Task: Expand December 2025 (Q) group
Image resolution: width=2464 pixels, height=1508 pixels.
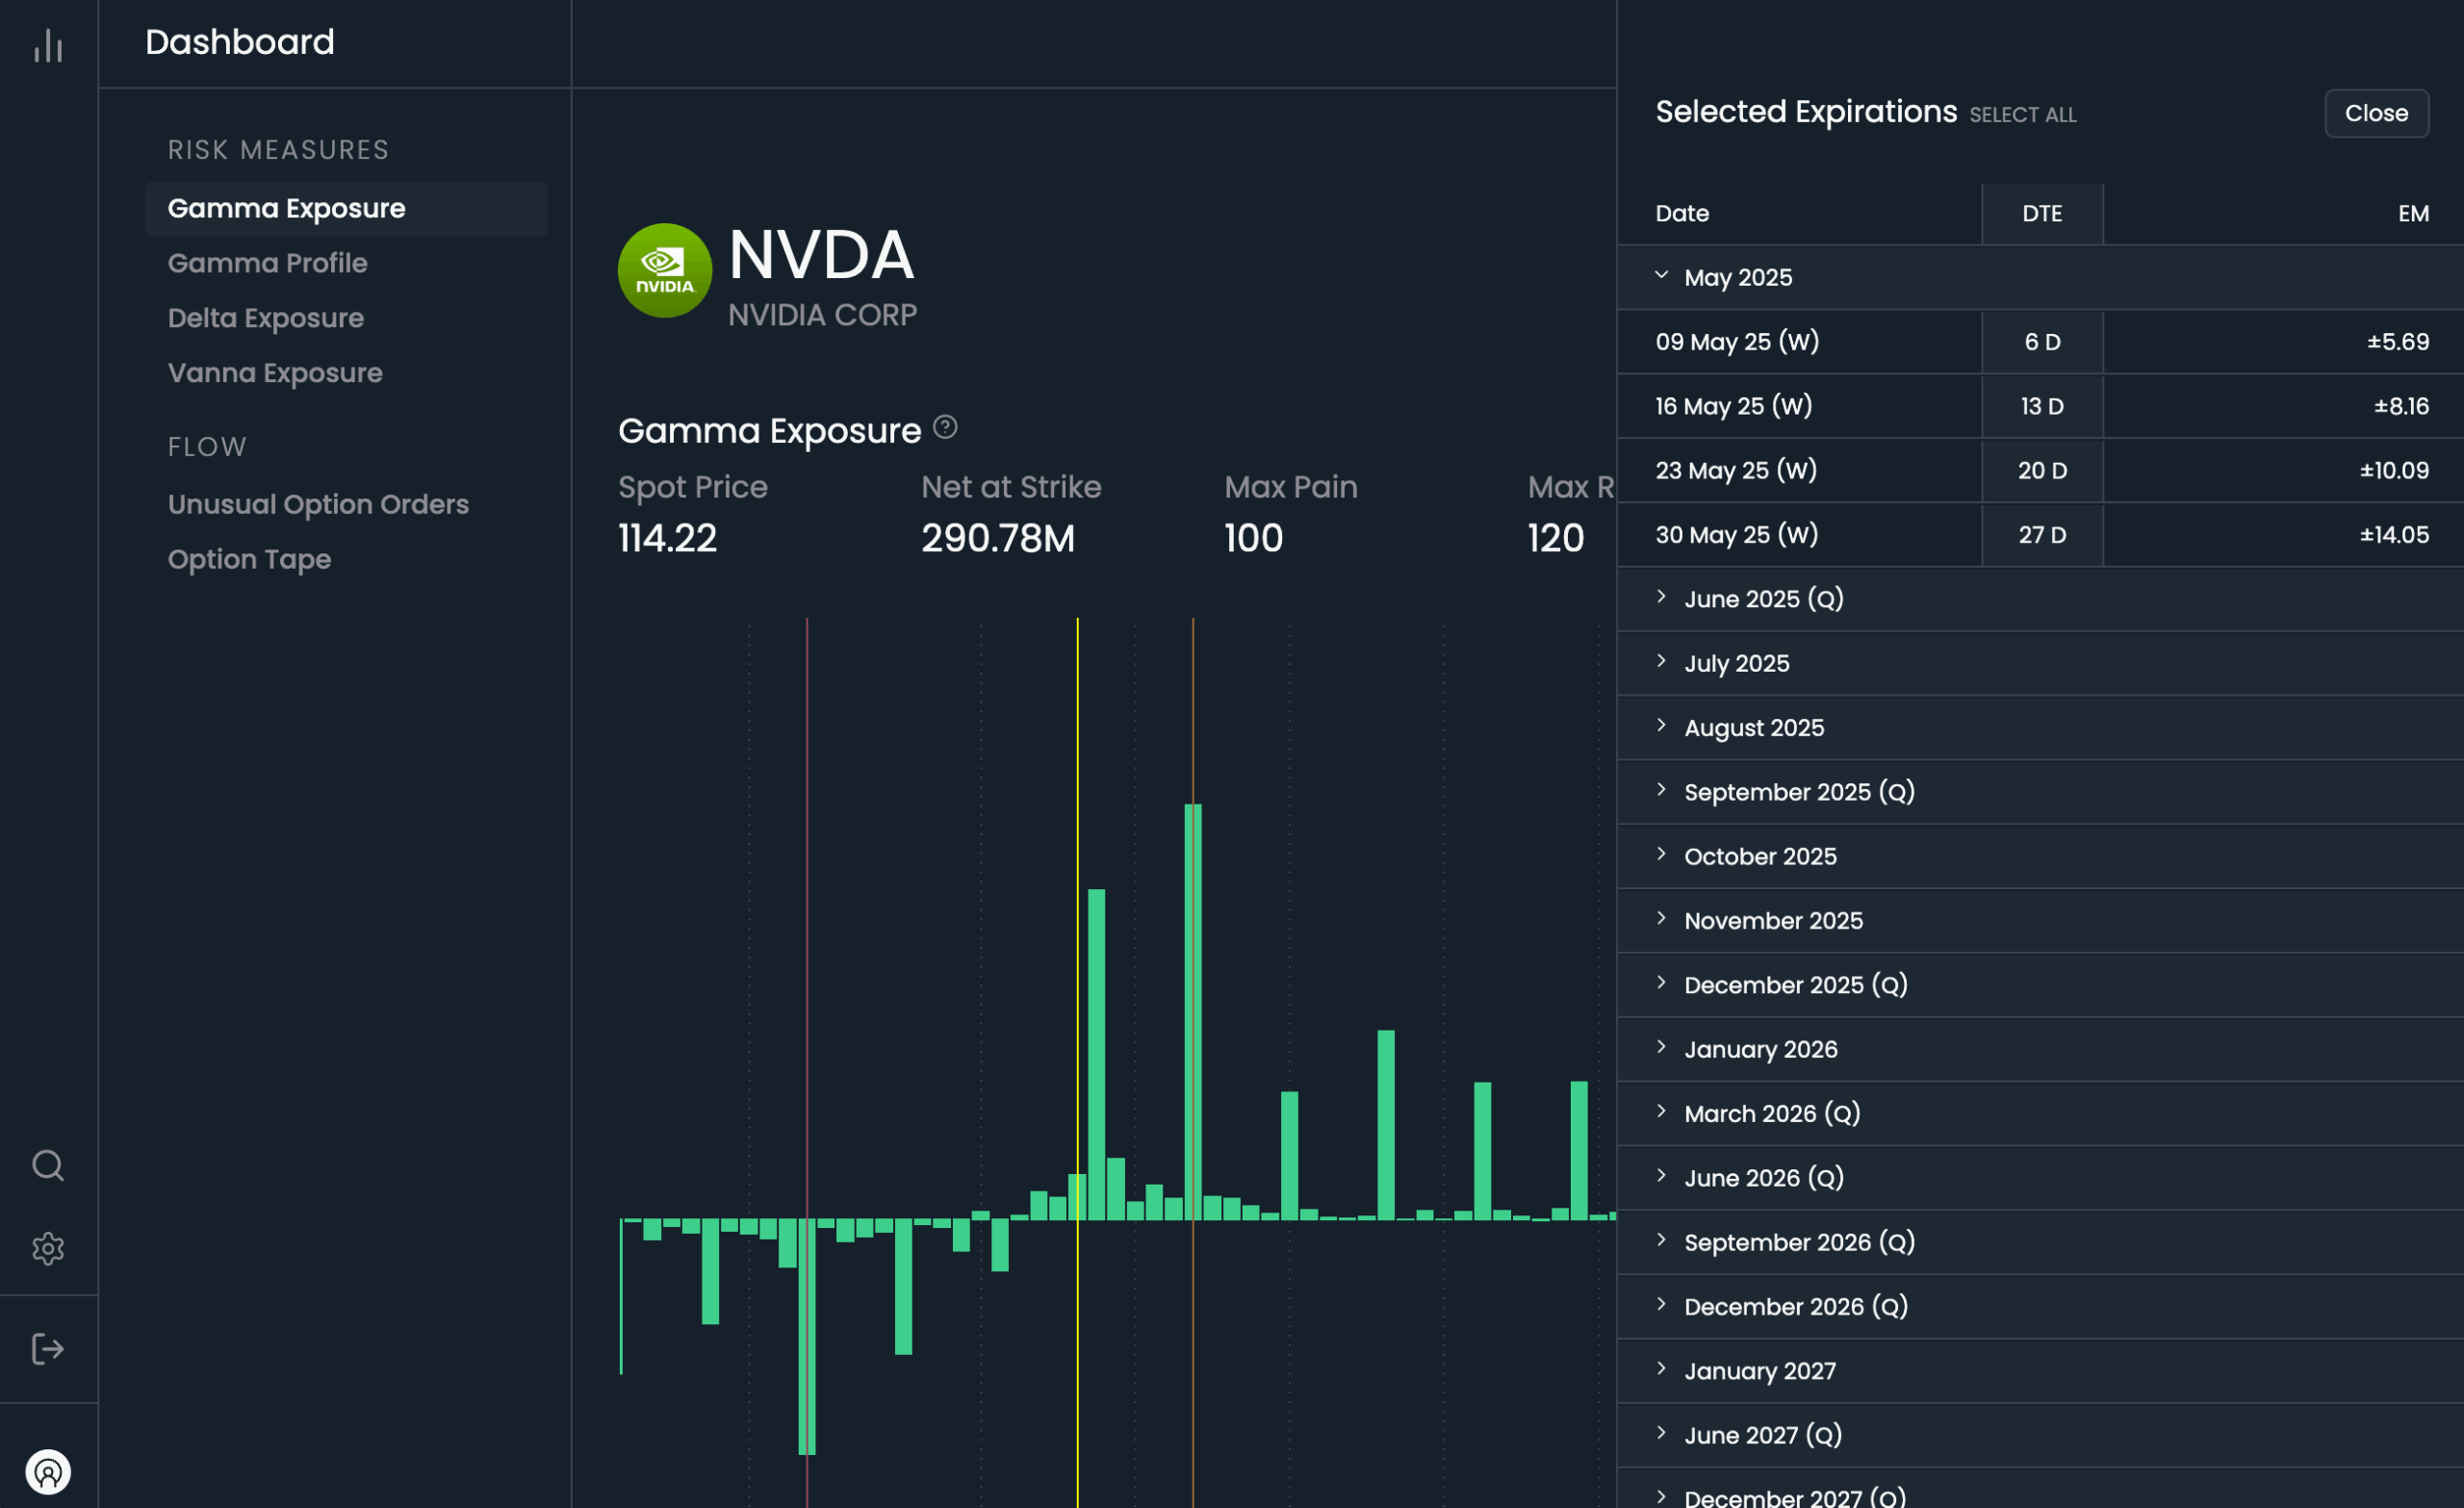Action: point(2040,985)
